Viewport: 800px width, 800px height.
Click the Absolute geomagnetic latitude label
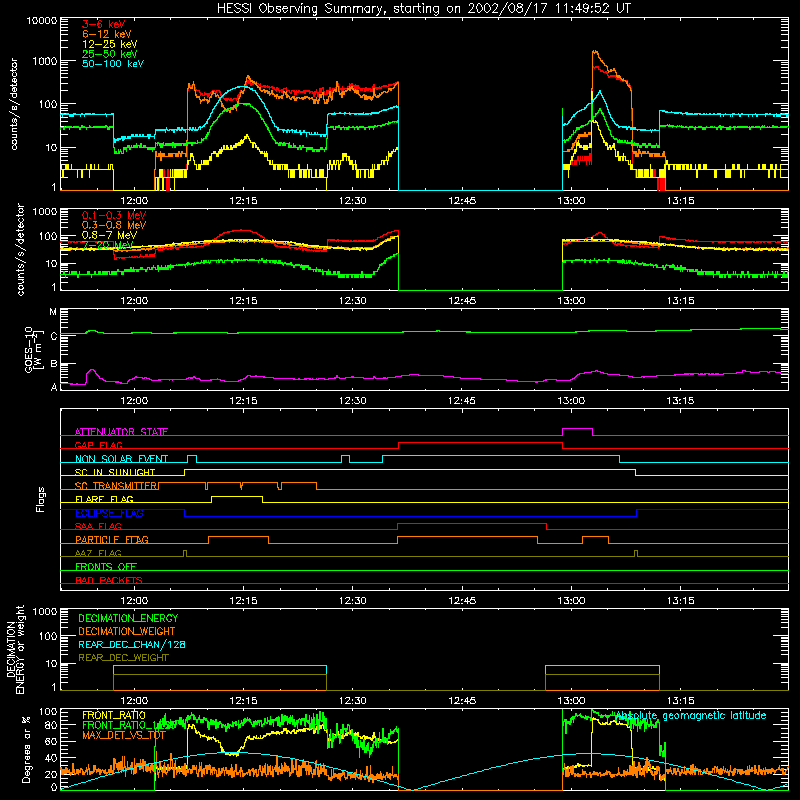coord(691,716)
